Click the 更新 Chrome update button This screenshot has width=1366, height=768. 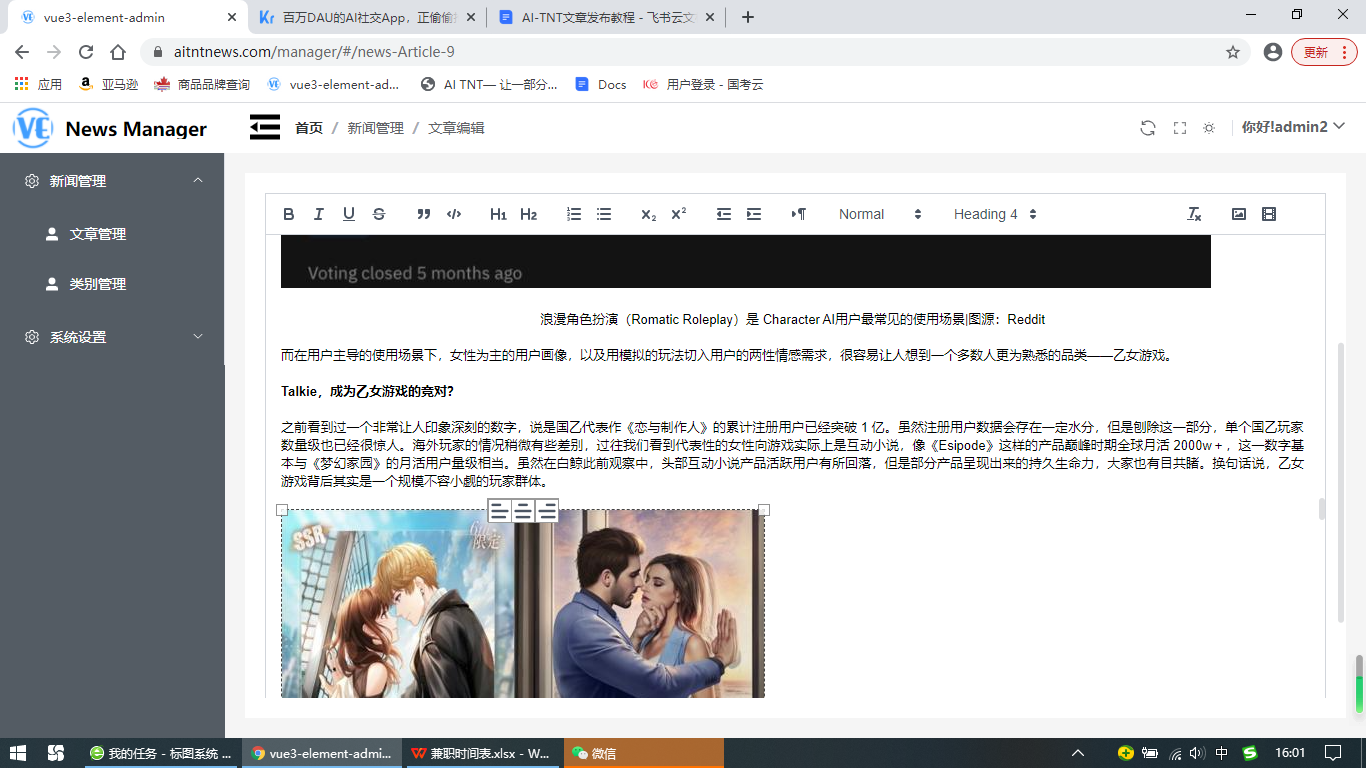(x=1322, y=52)
